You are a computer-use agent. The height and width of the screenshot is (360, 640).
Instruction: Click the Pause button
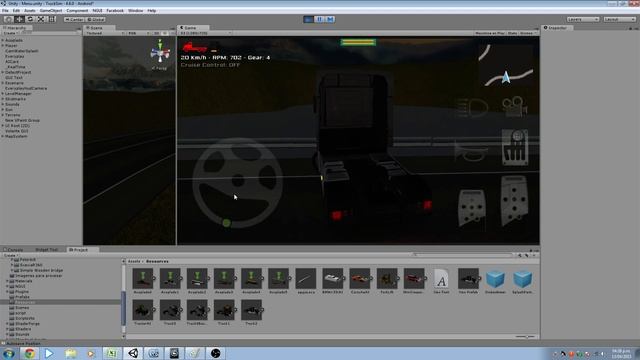coord(320,19)
